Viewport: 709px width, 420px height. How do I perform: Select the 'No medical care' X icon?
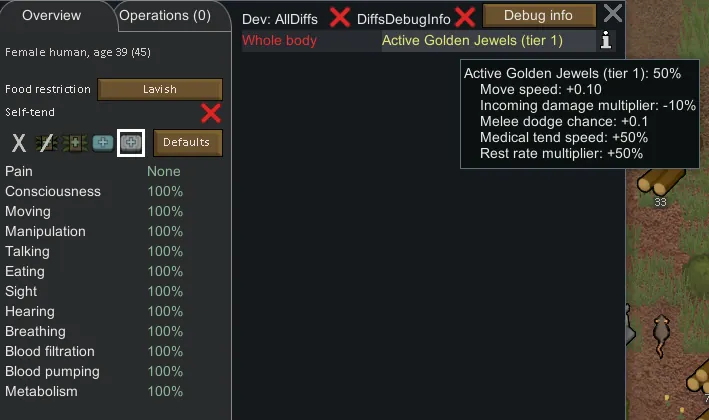tap(19, 143)
